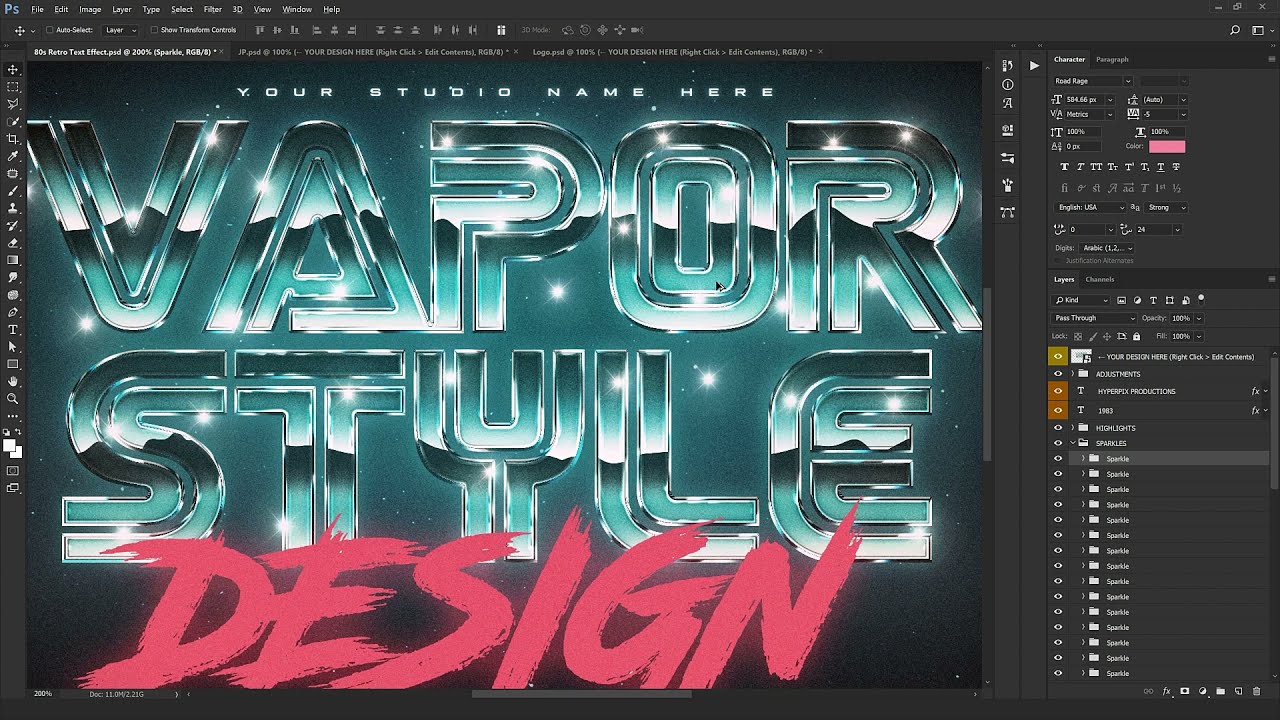Click the tracking value field showing -5
Image resolution: width=1280 pixels, height=720 pixels.
[x=1160, y=114]
